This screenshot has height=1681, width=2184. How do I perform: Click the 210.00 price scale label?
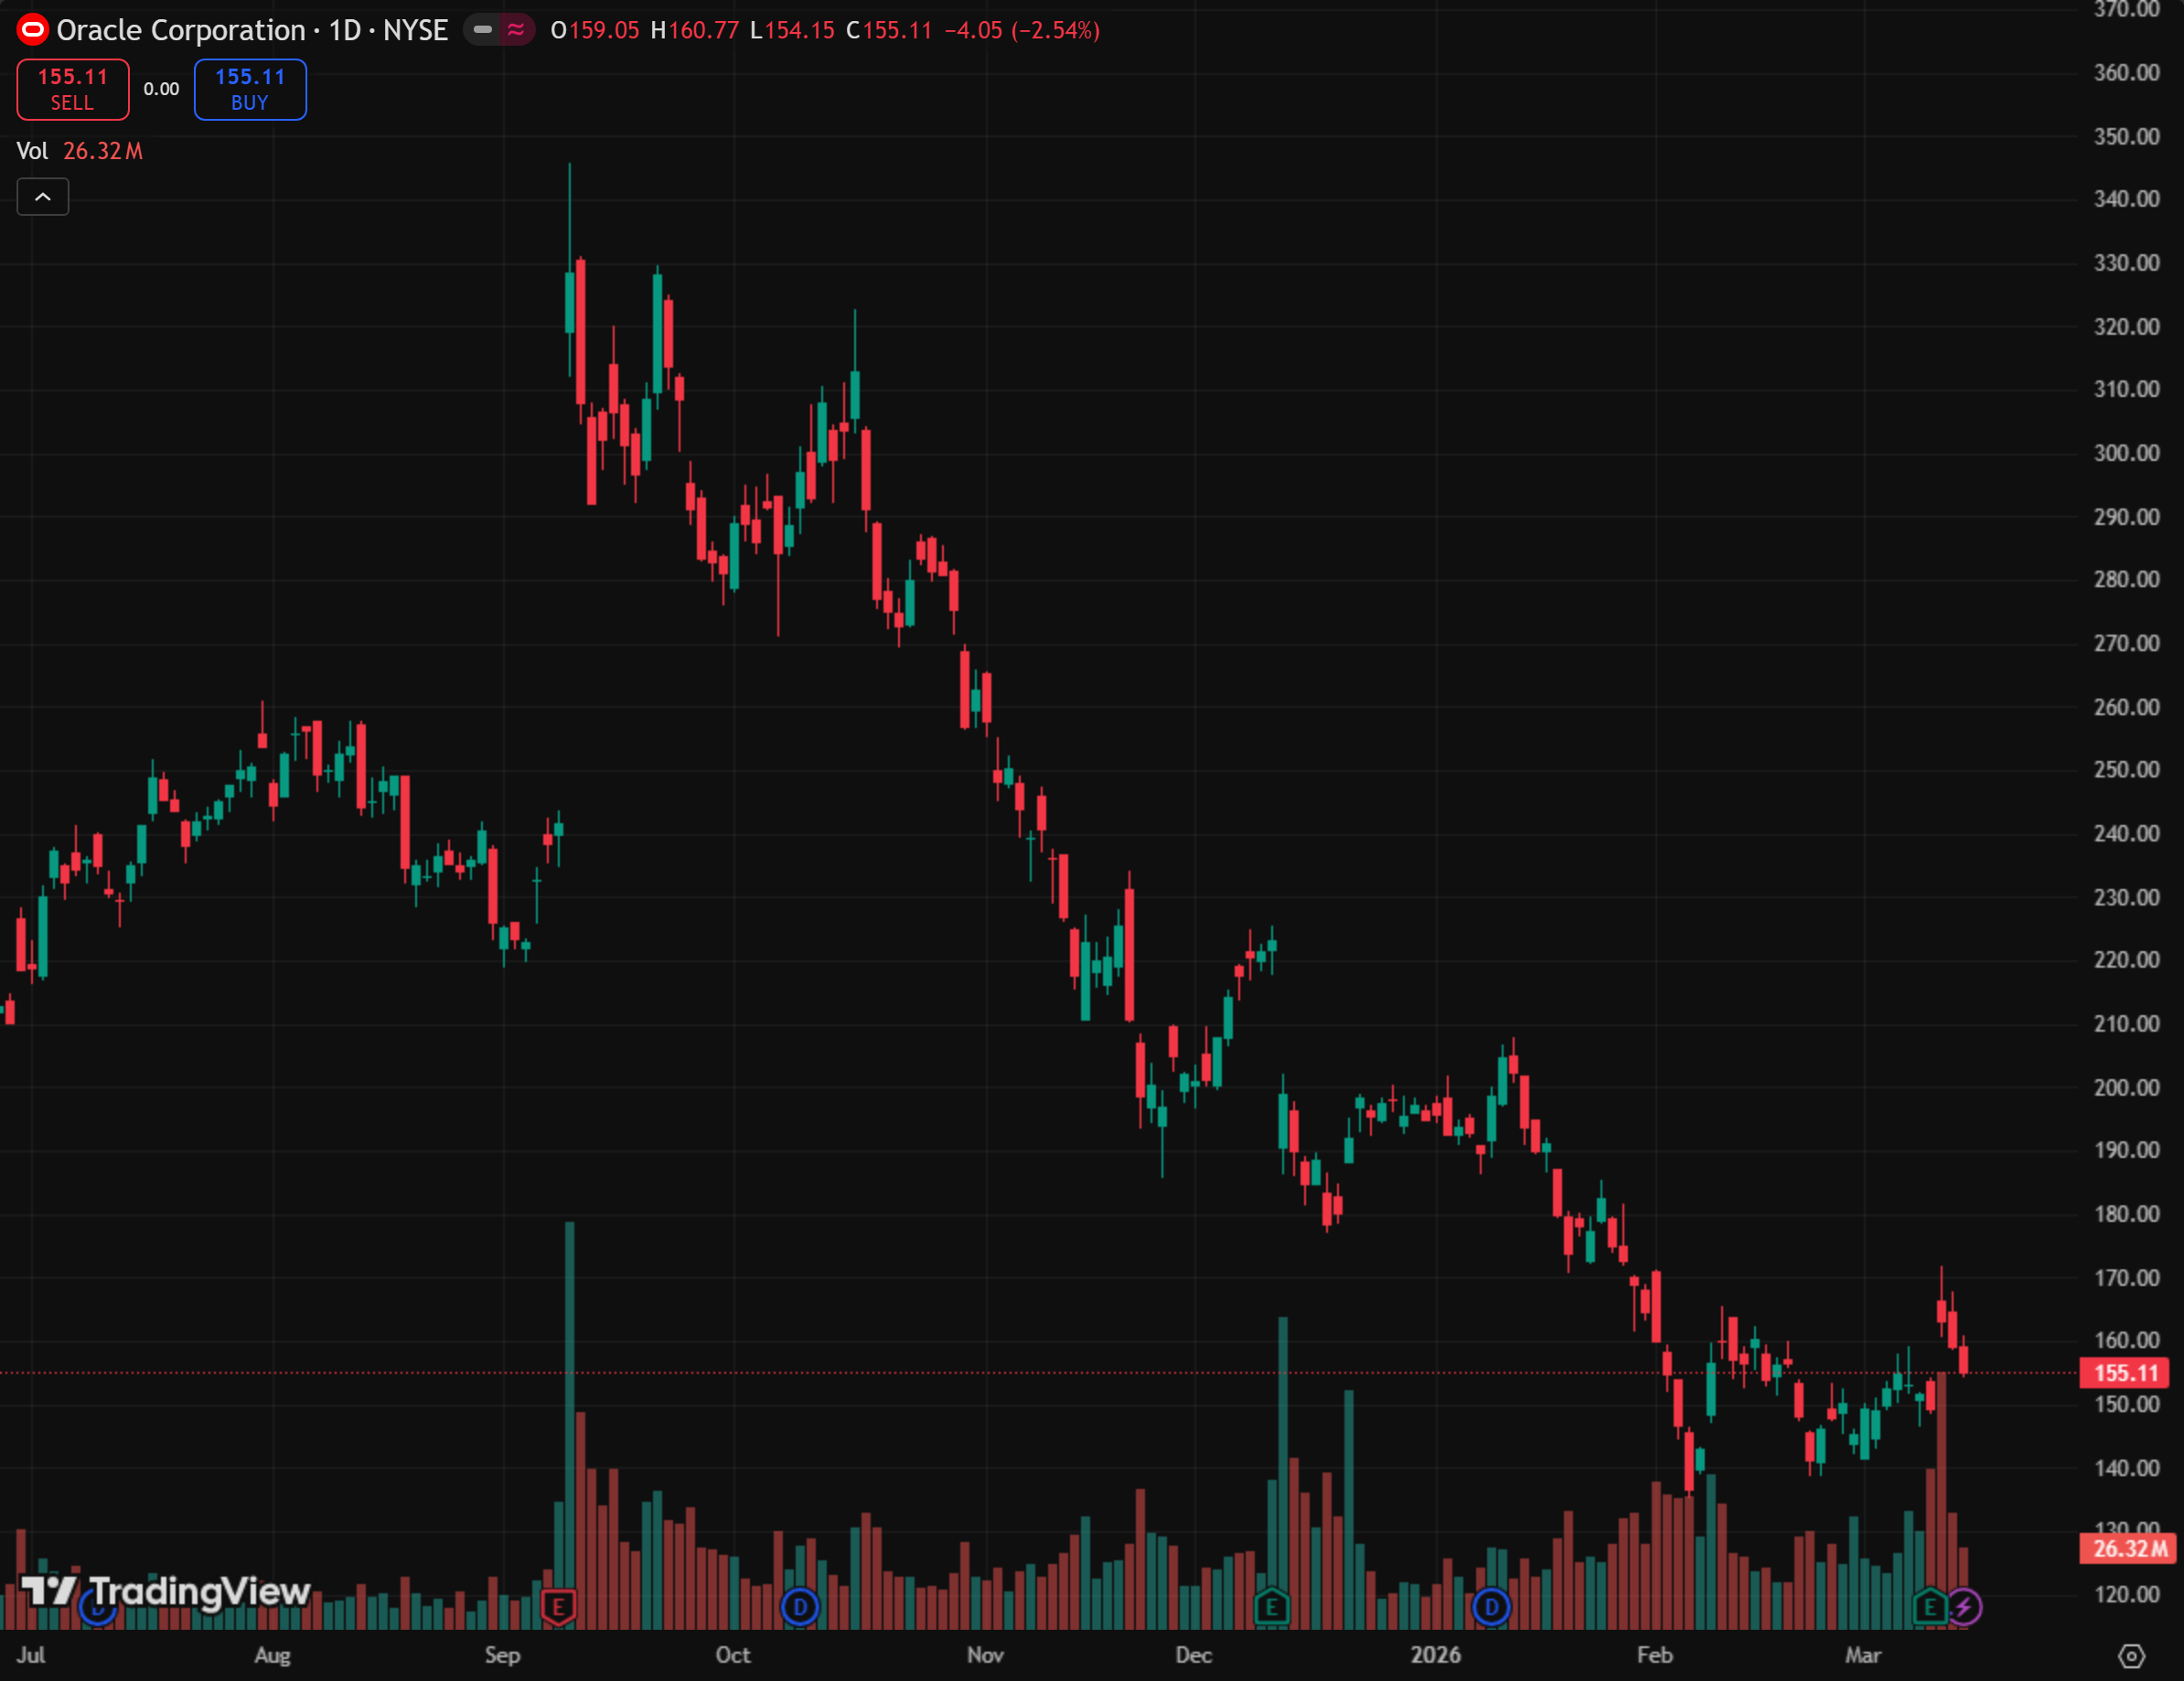pos(2127,1023)
